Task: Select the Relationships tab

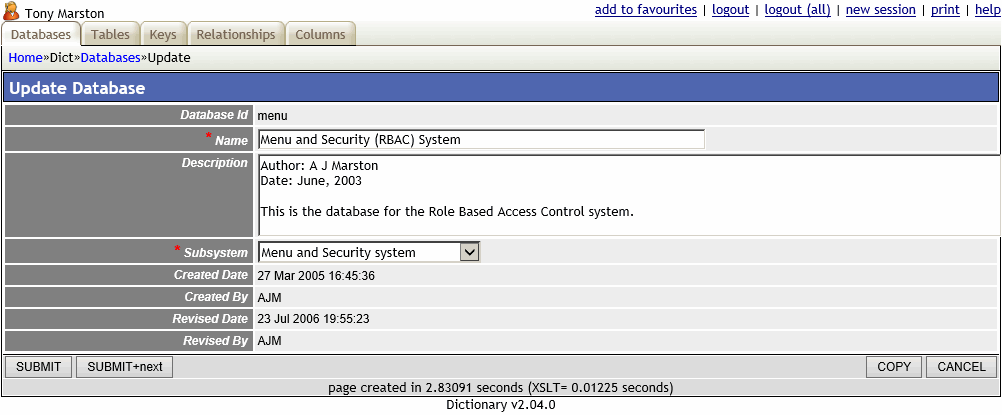Action: pyautogui.click(x=235, y=34)
